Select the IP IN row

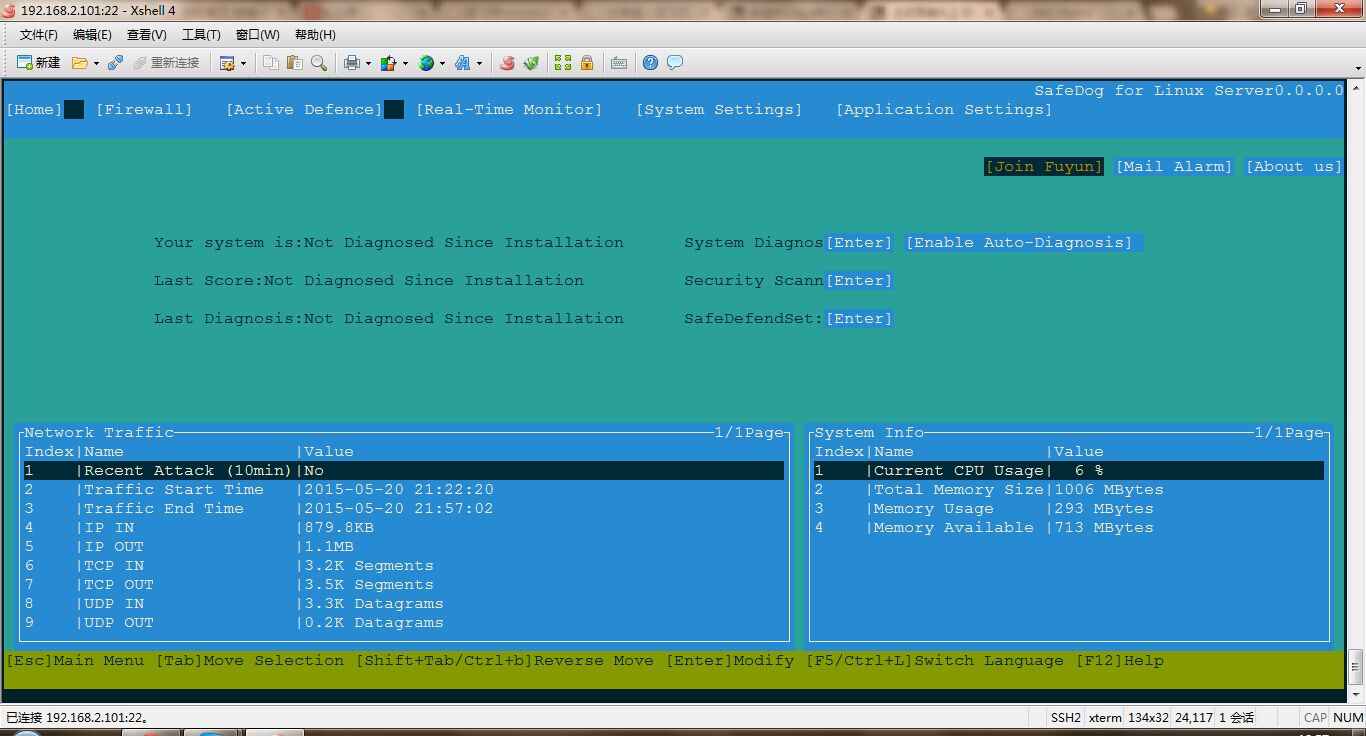[404, 528]
